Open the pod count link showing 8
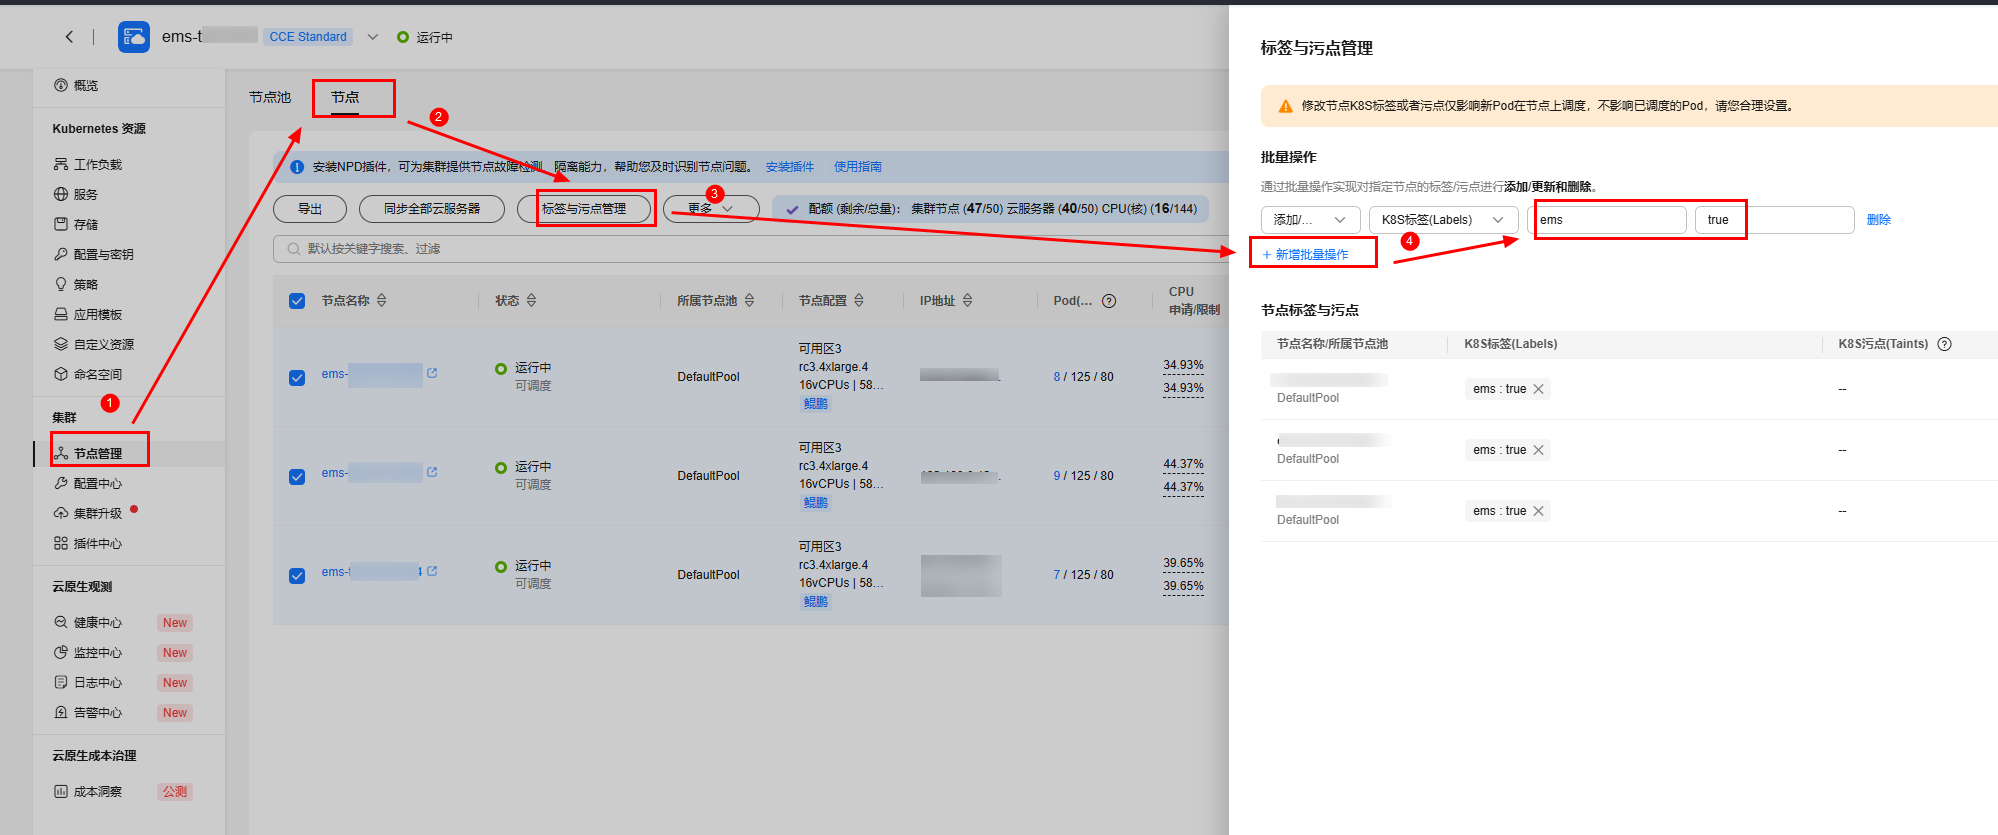The image size is (1998, 835). pyautogui.click(x=1057, y=377)
